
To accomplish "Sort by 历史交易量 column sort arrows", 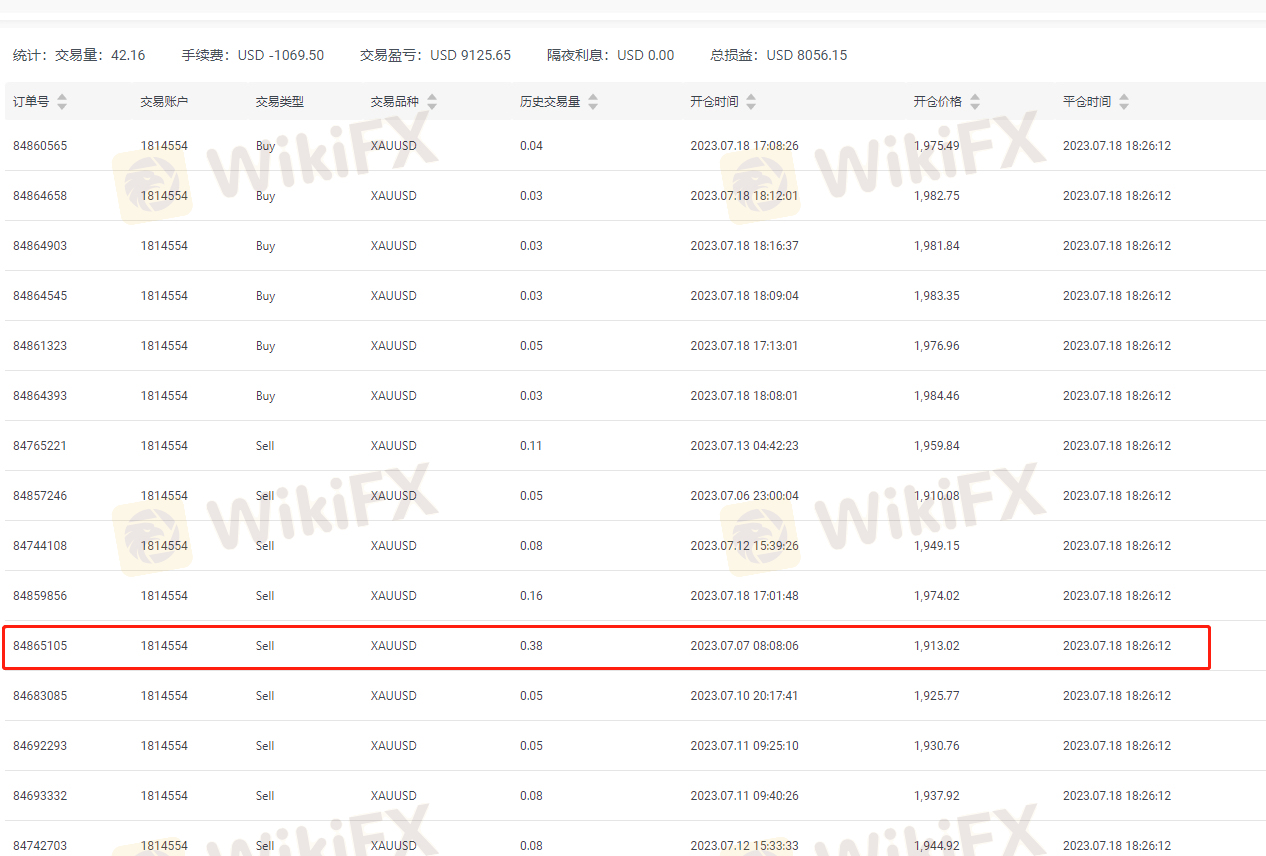I will [x=593, y=102].
